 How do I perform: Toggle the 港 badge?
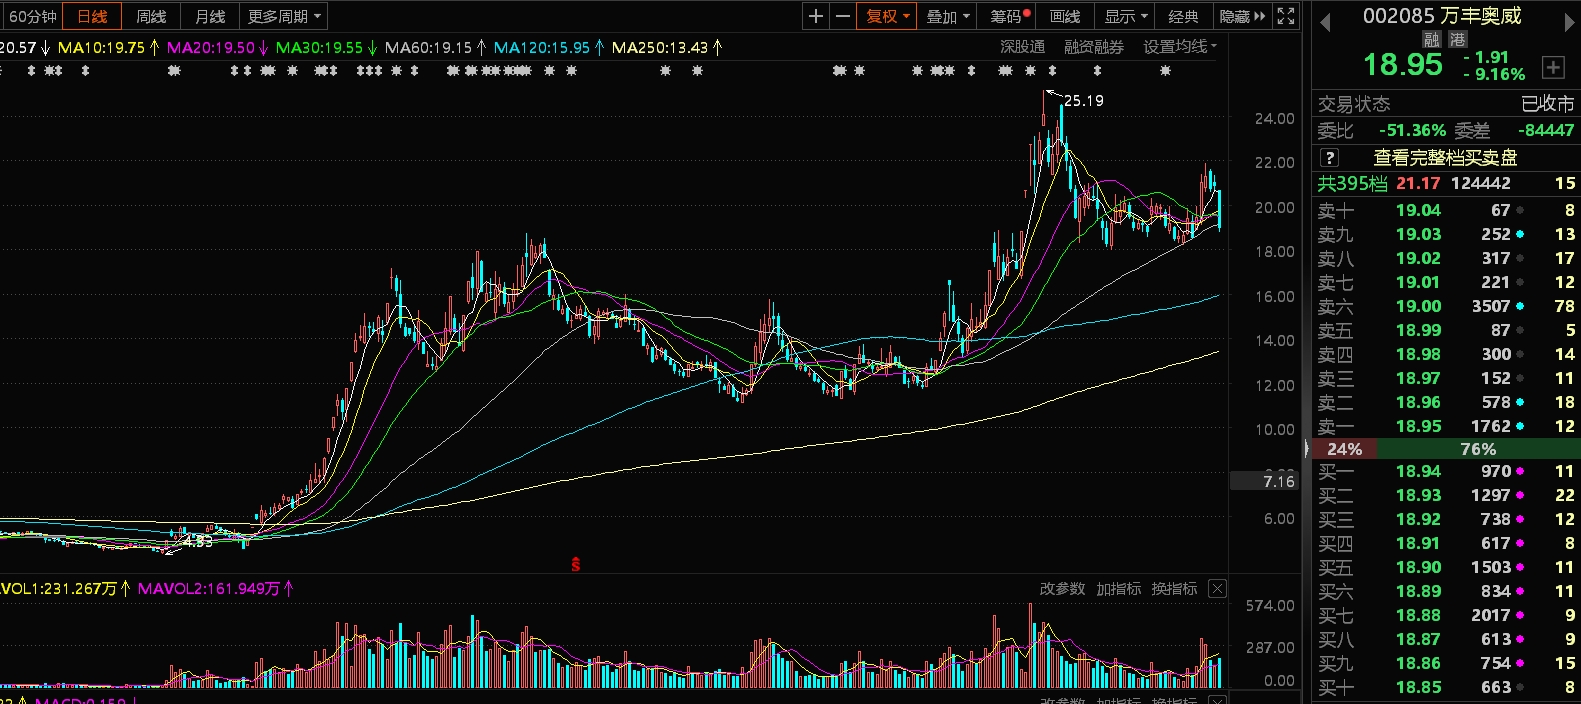pyautogui.click(x=1458, y=39)
